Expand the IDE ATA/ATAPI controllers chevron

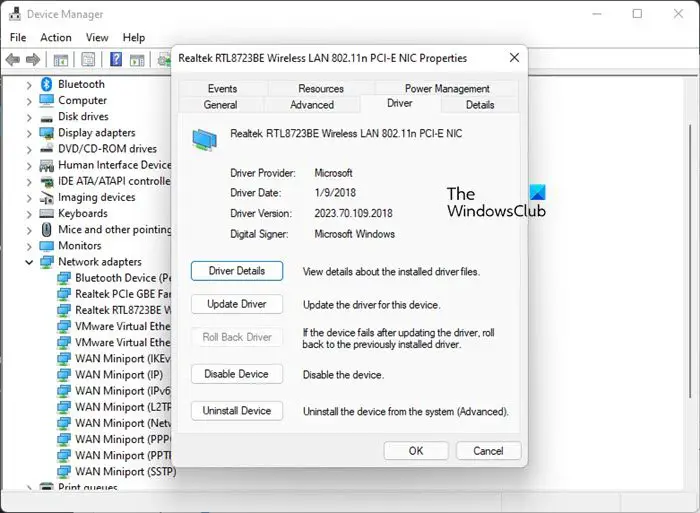click(29, 182)
